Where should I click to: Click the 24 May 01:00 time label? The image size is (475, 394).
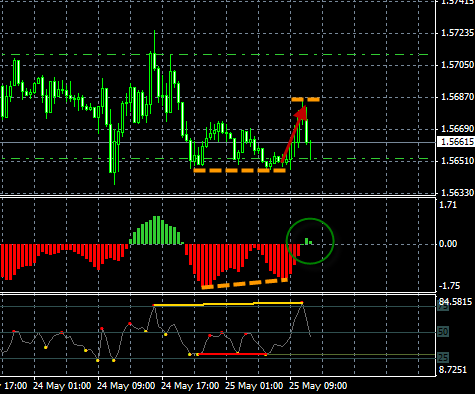tap(62, 386)
